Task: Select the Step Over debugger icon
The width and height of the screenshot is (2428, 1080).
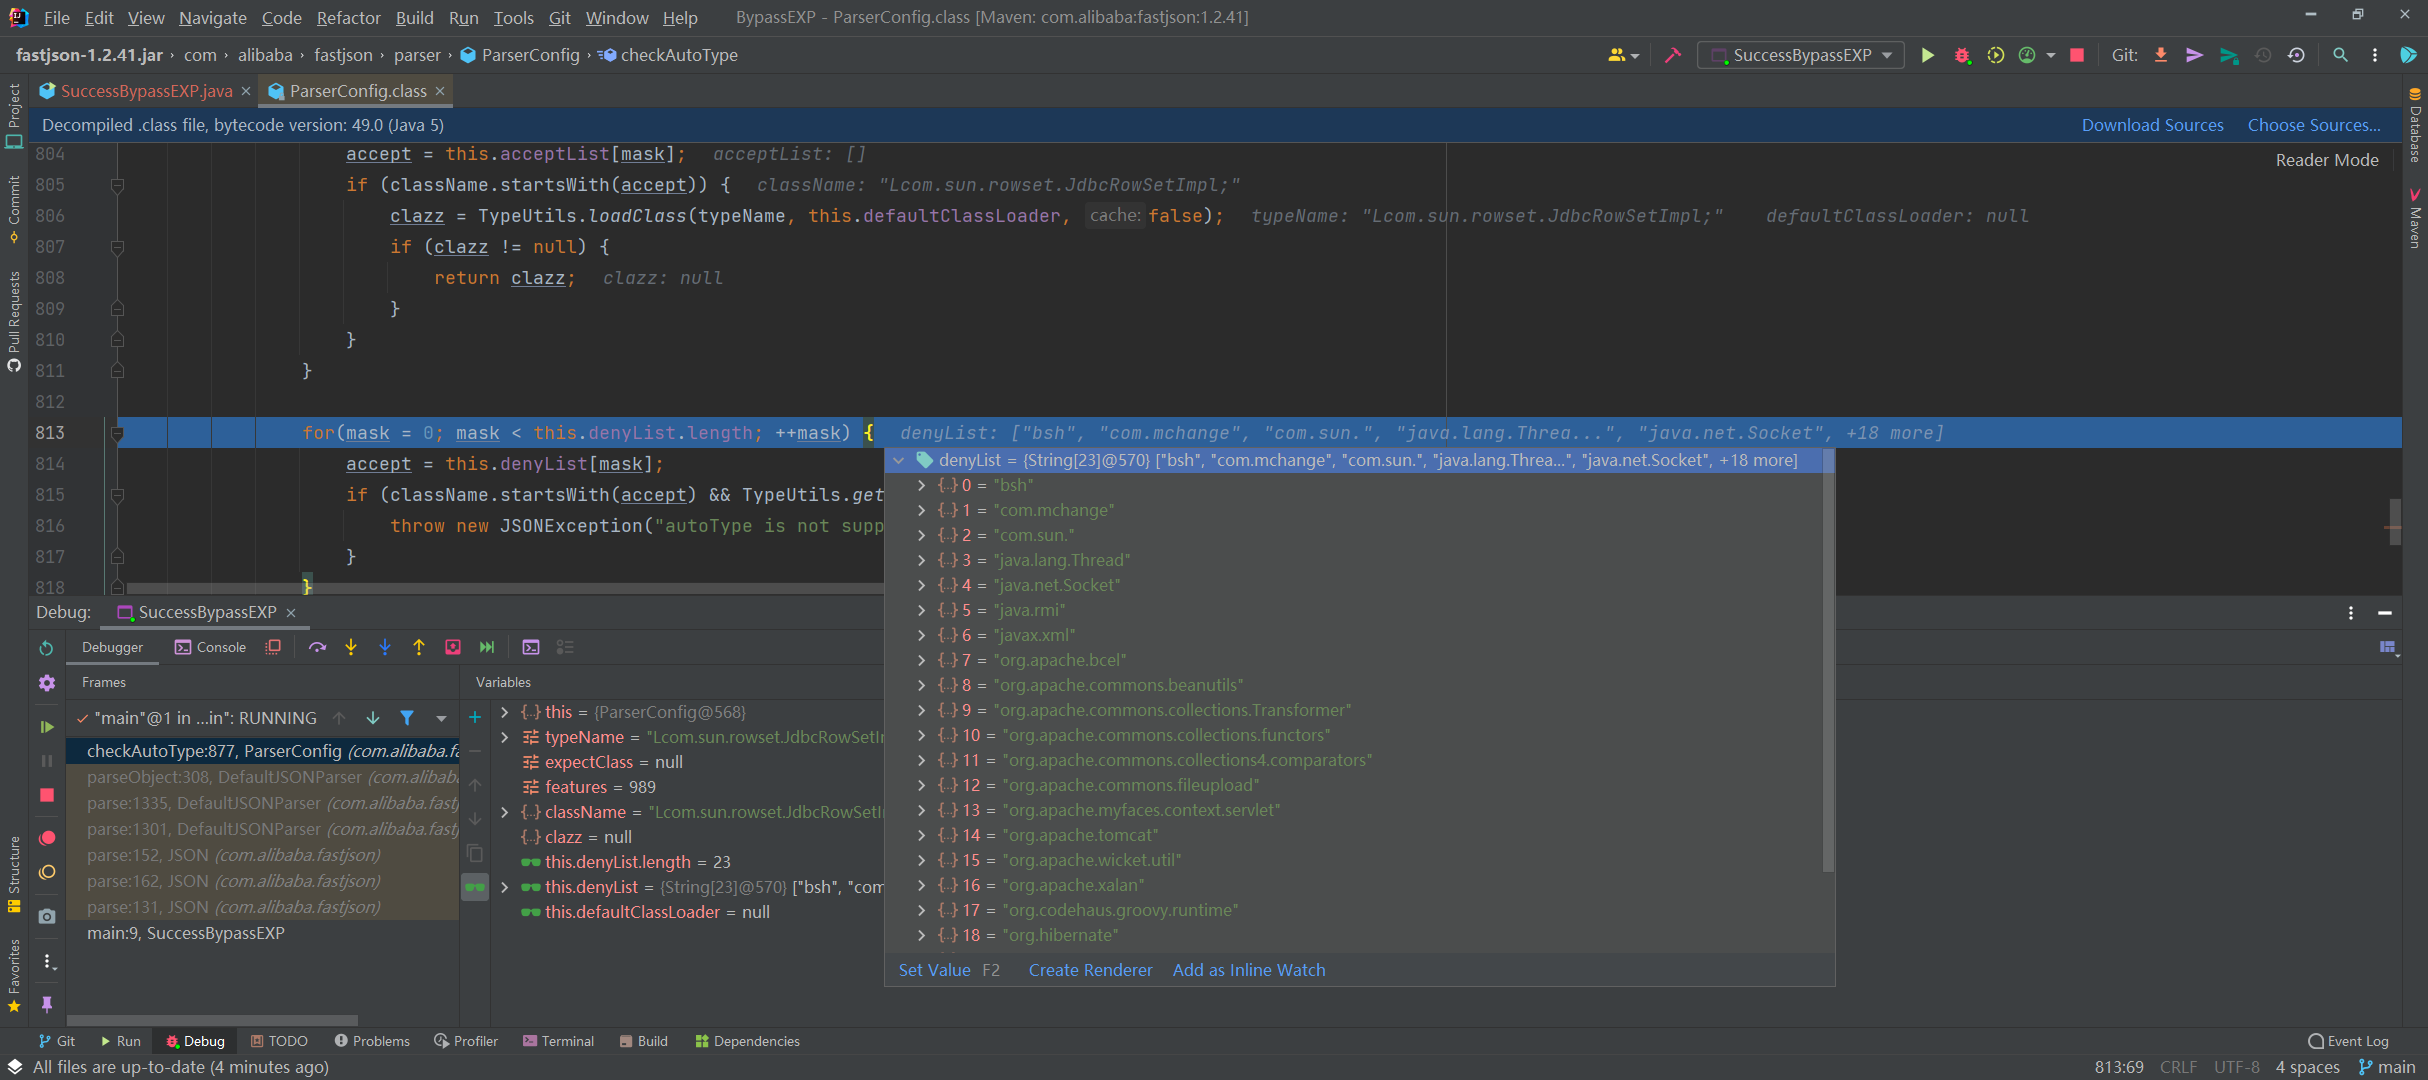Action: click(317, 647)
